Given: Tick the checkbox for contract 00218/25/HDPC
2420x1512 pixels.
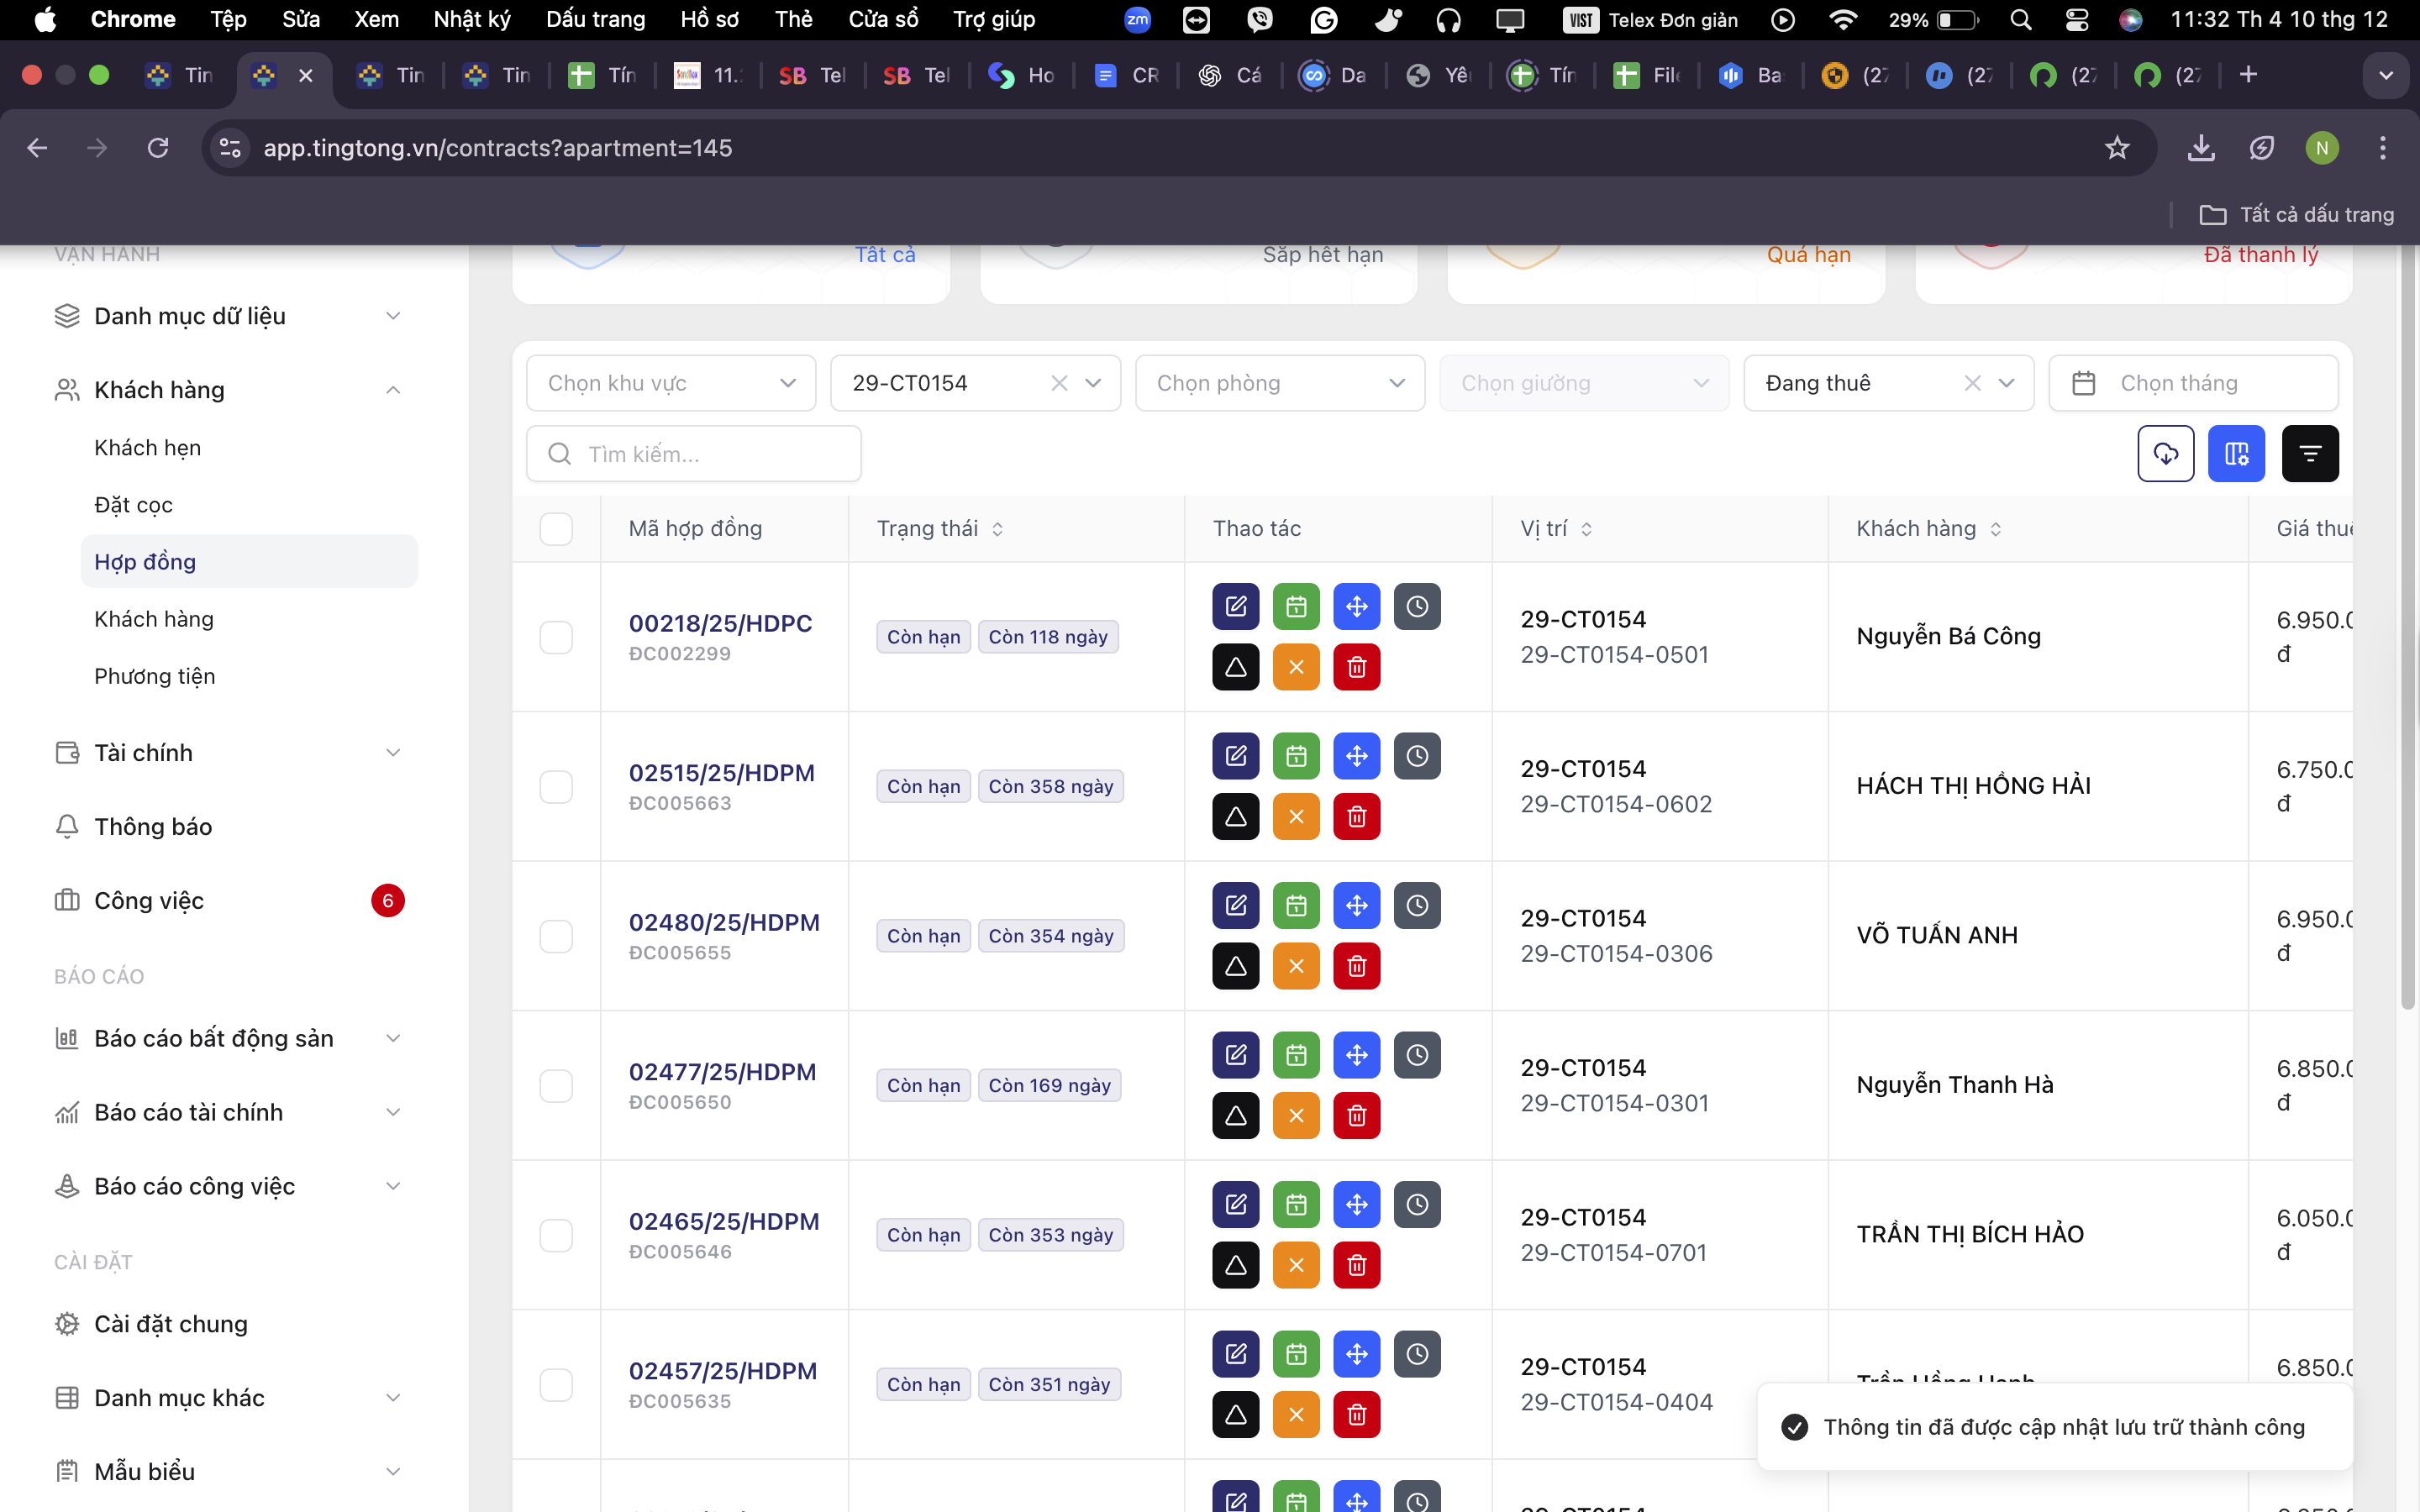Looking at the screenshot, I should [556, 637].
